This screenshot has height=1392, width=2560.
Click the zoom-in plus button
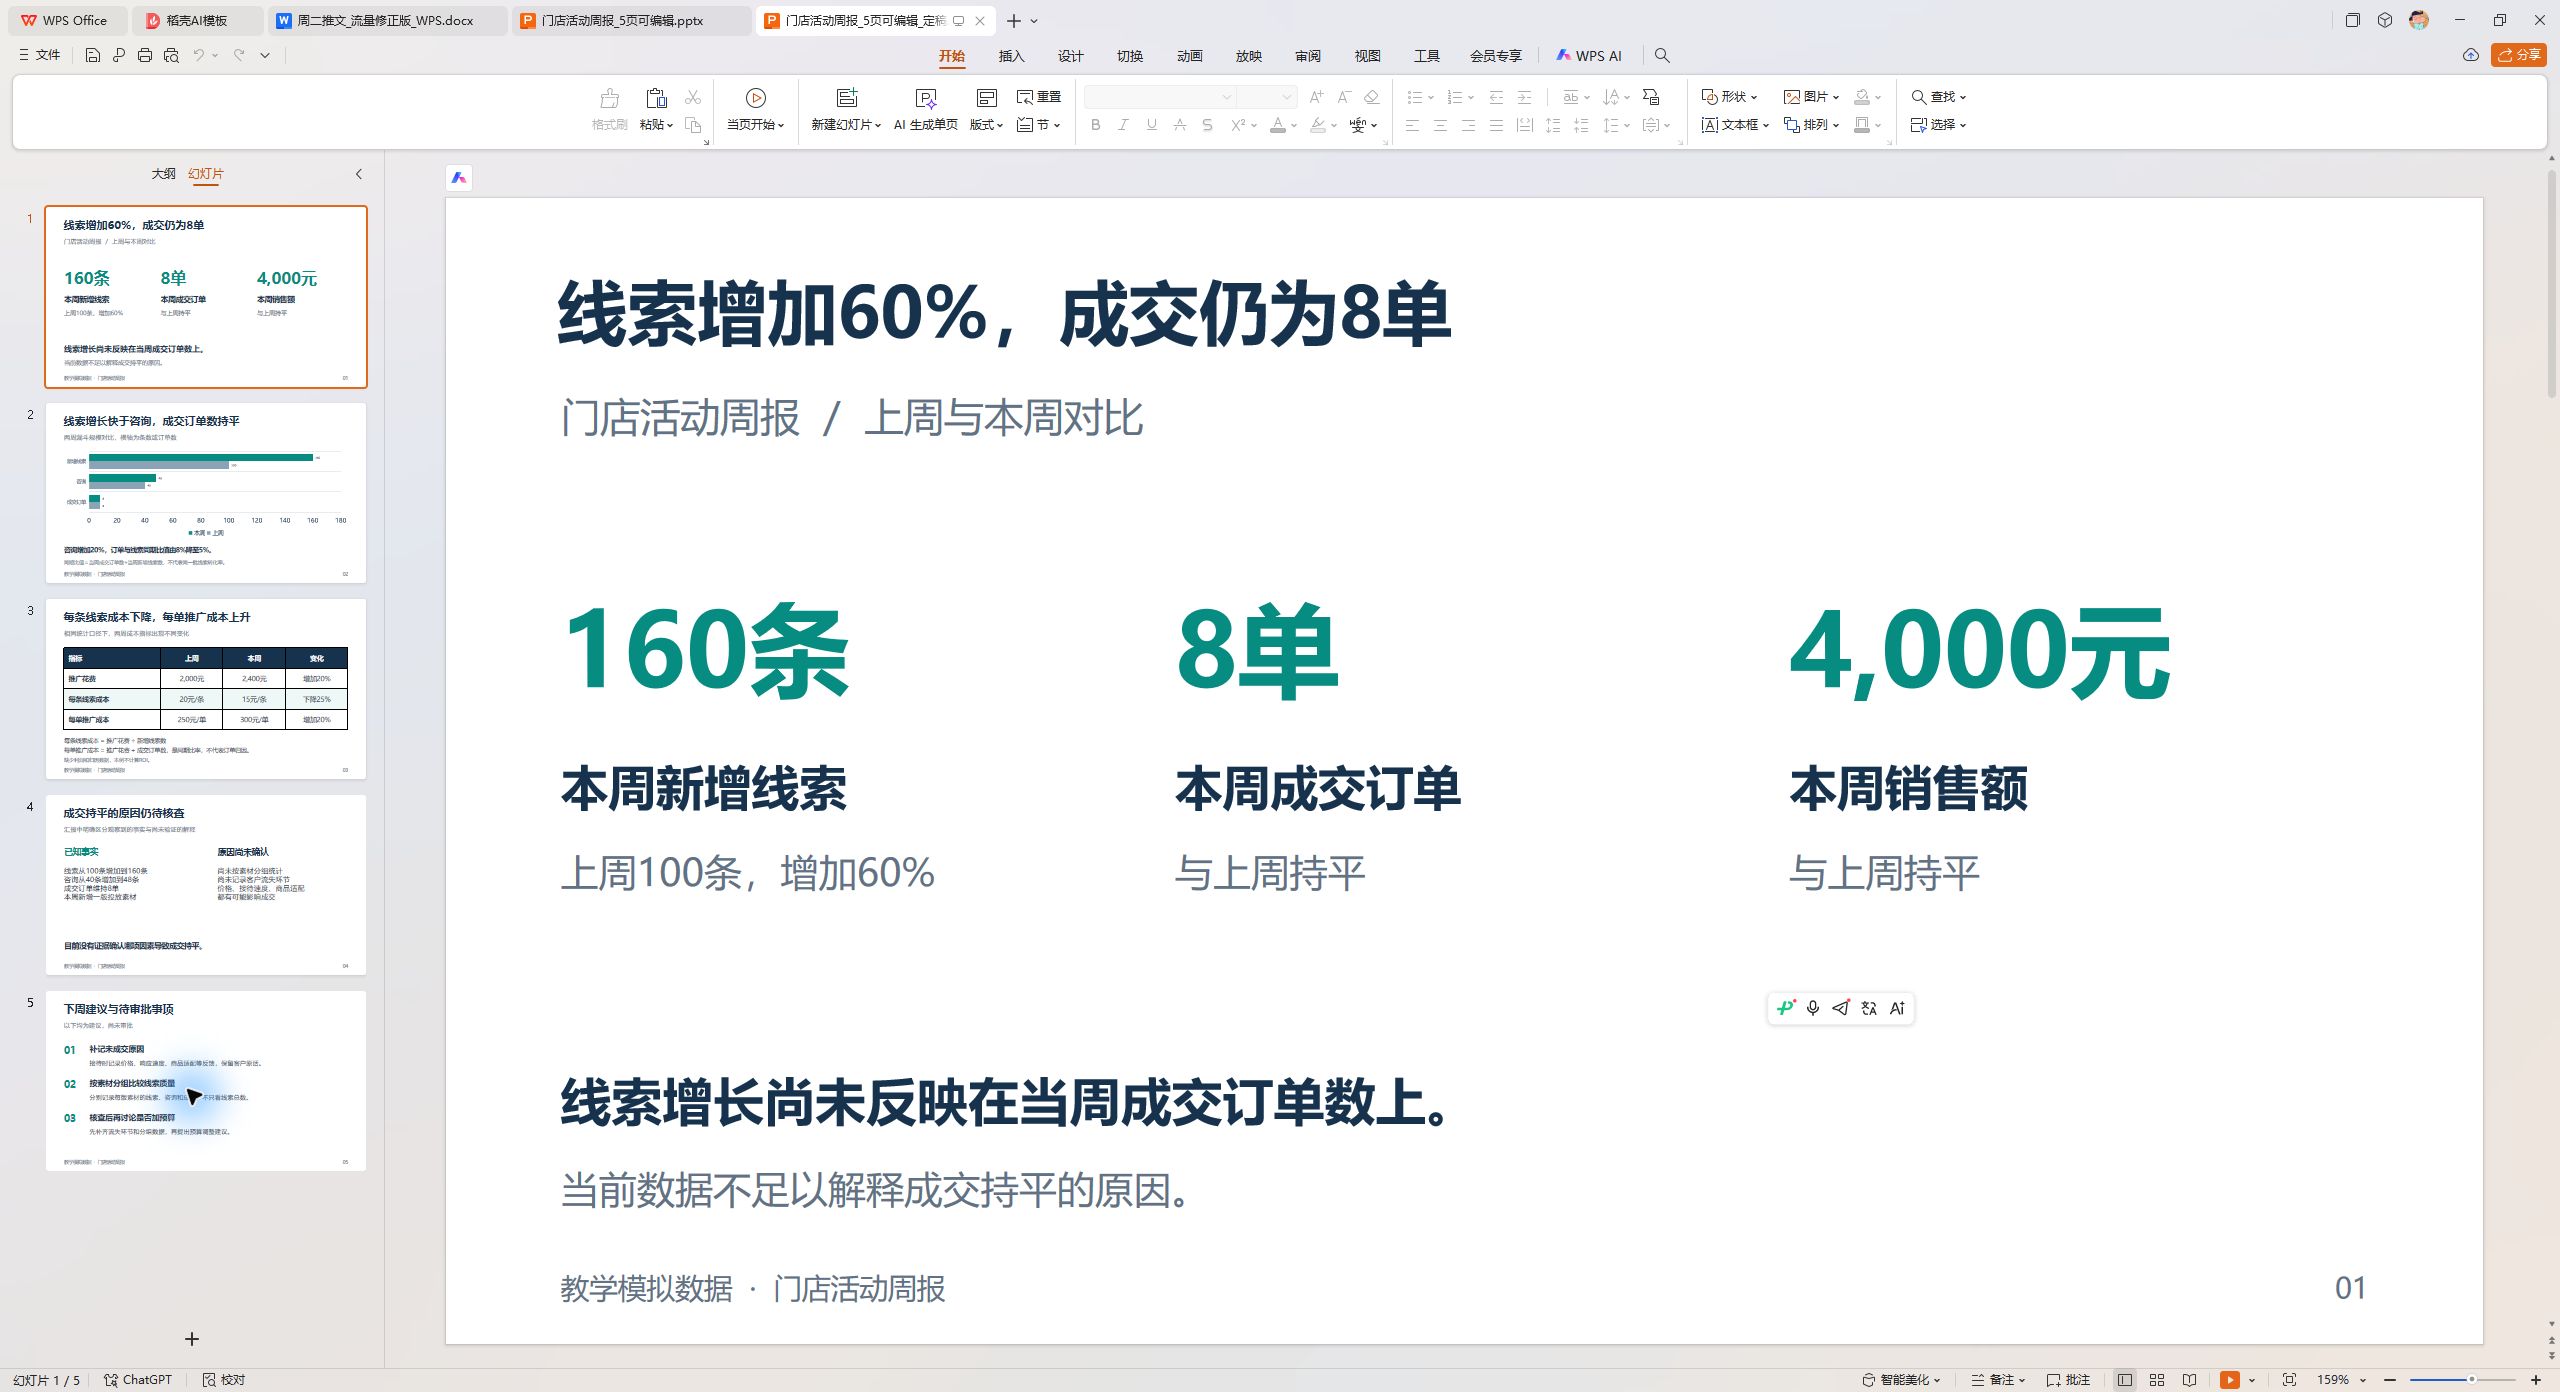click(x=2535, y=1379)
